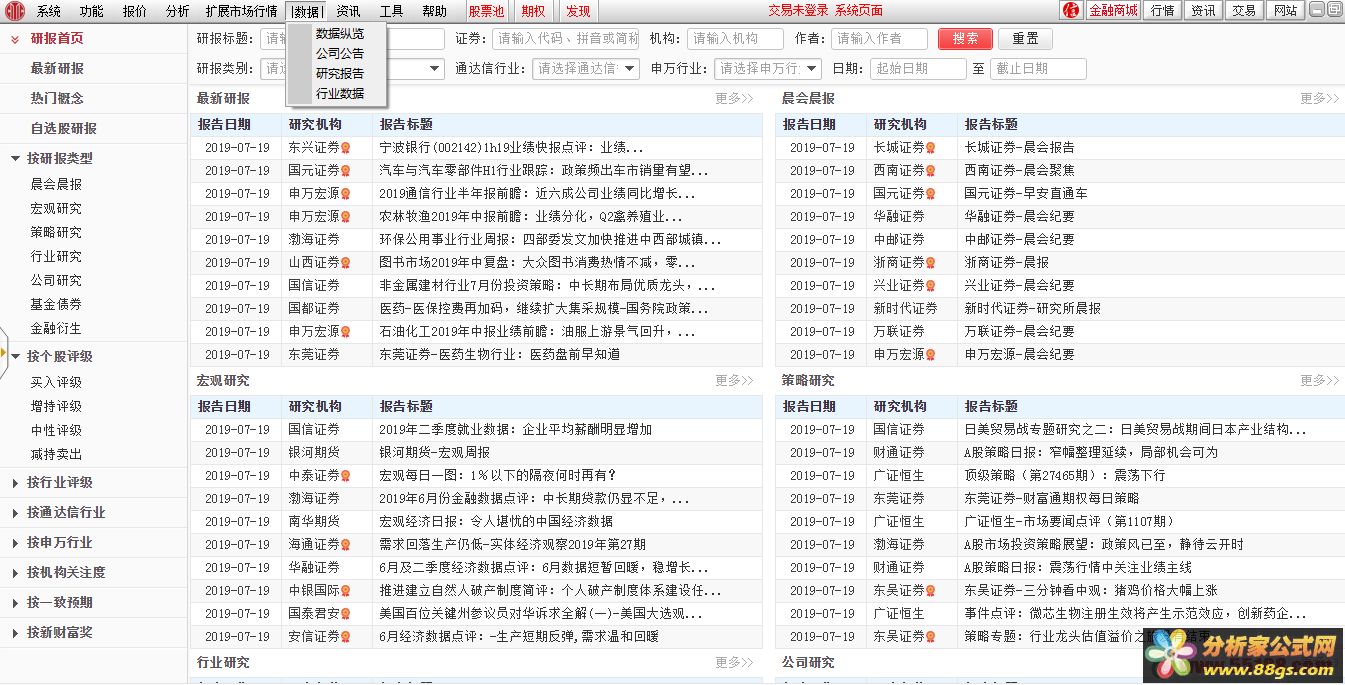The width and height of the screenshot is (1345, 685).
Task: Open the 股票池 toolbar button
Action: [x=487, y=11]
